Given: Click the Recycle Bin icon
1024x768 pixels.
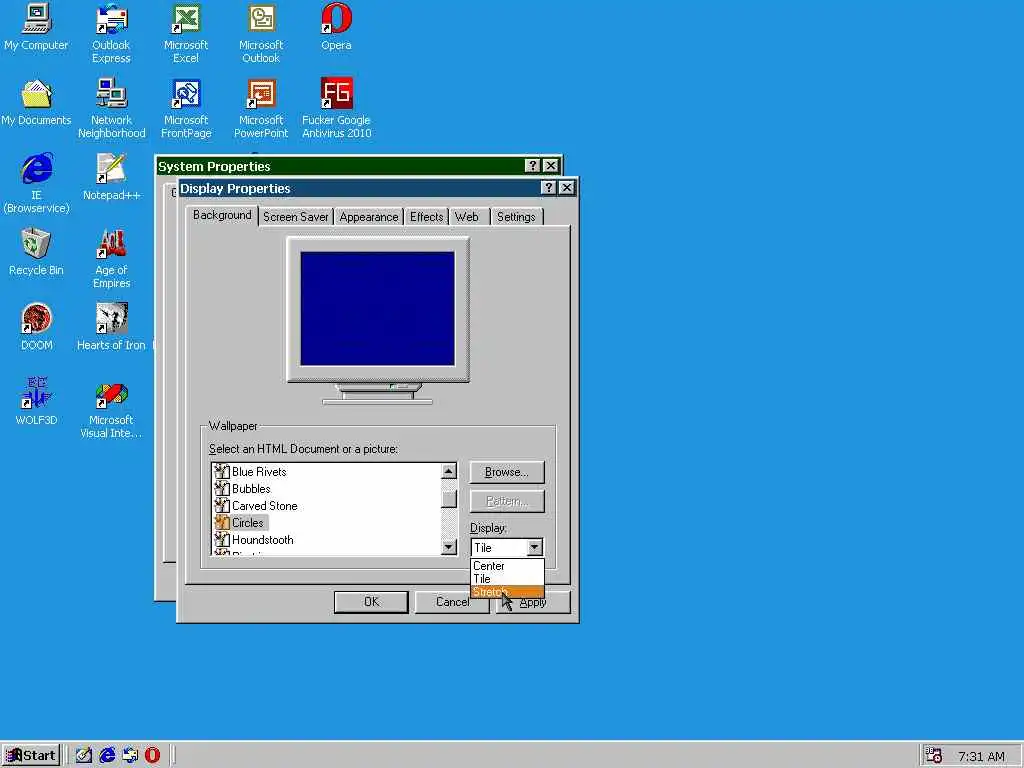Looking at the screenshot, I should [x=36, y=252].
